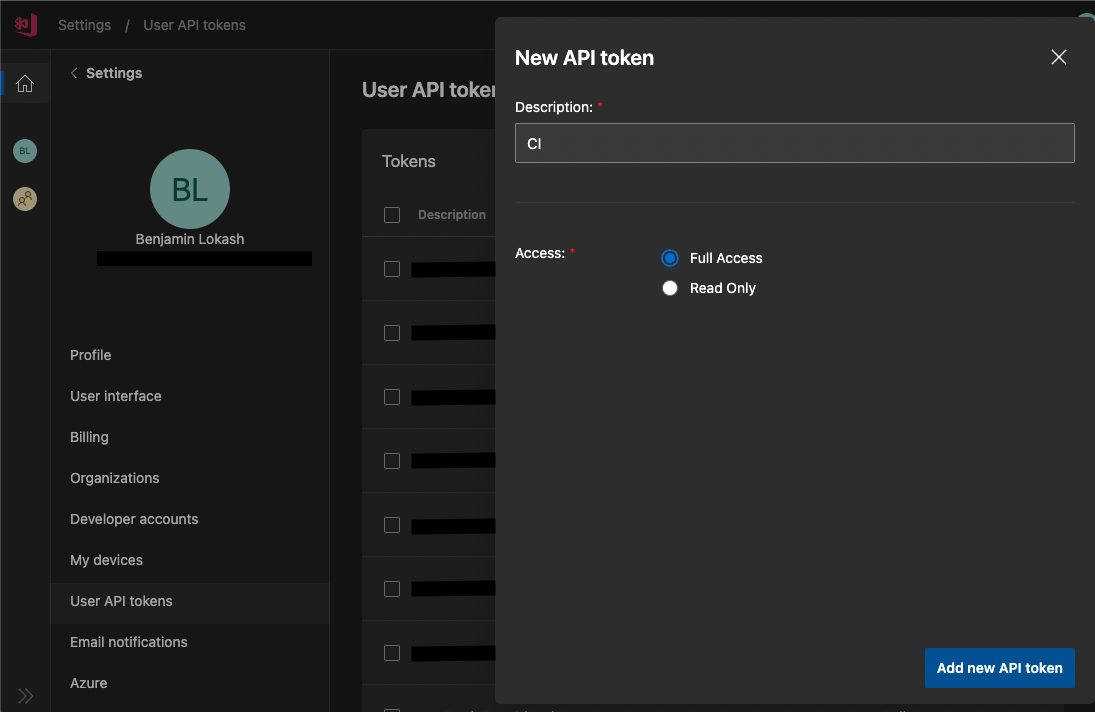Click the Description input field
1095x712 pixels.
794,143
